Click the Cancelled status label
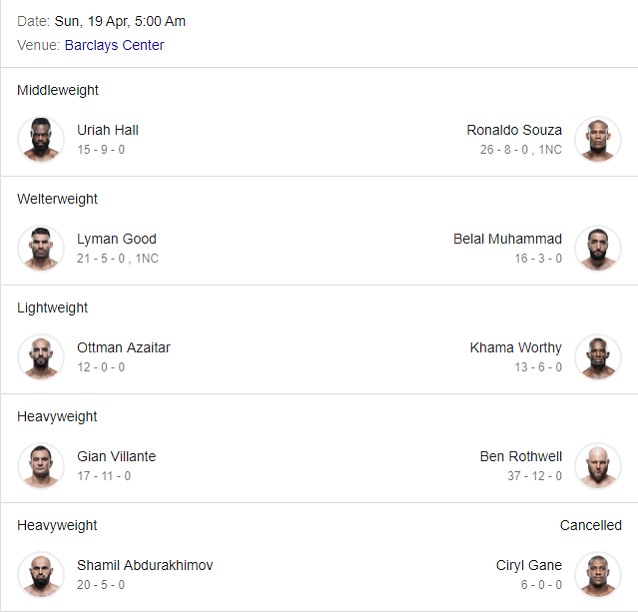Viewport: 638px width, 612px height. coord(591,525)
